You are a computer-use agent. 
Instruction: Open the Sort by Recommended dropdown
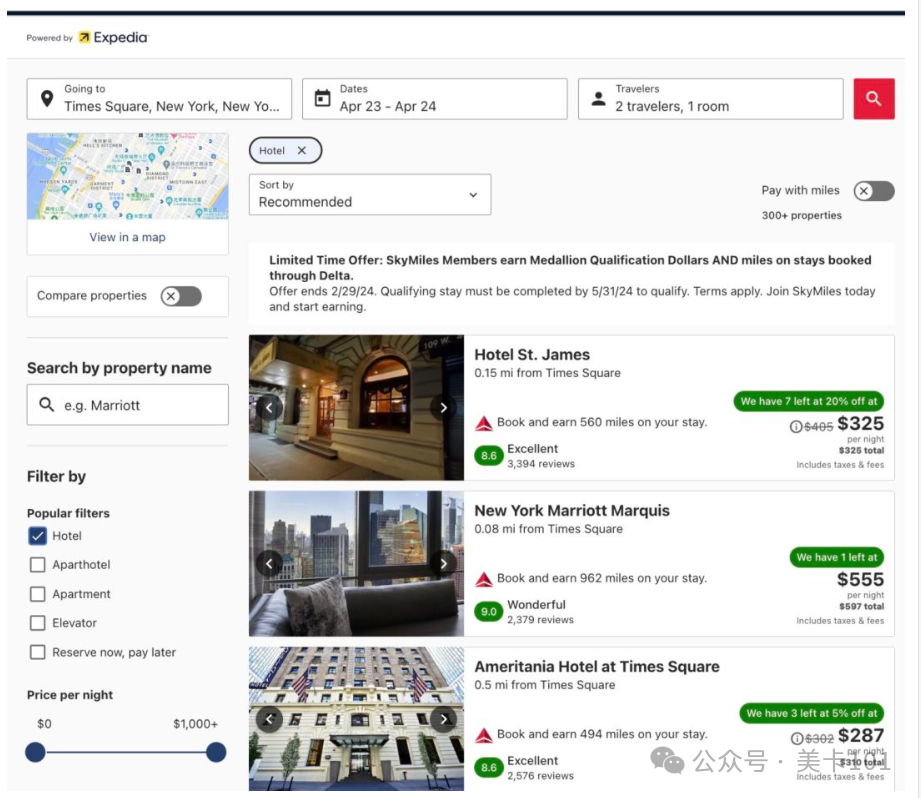(370, 194)
